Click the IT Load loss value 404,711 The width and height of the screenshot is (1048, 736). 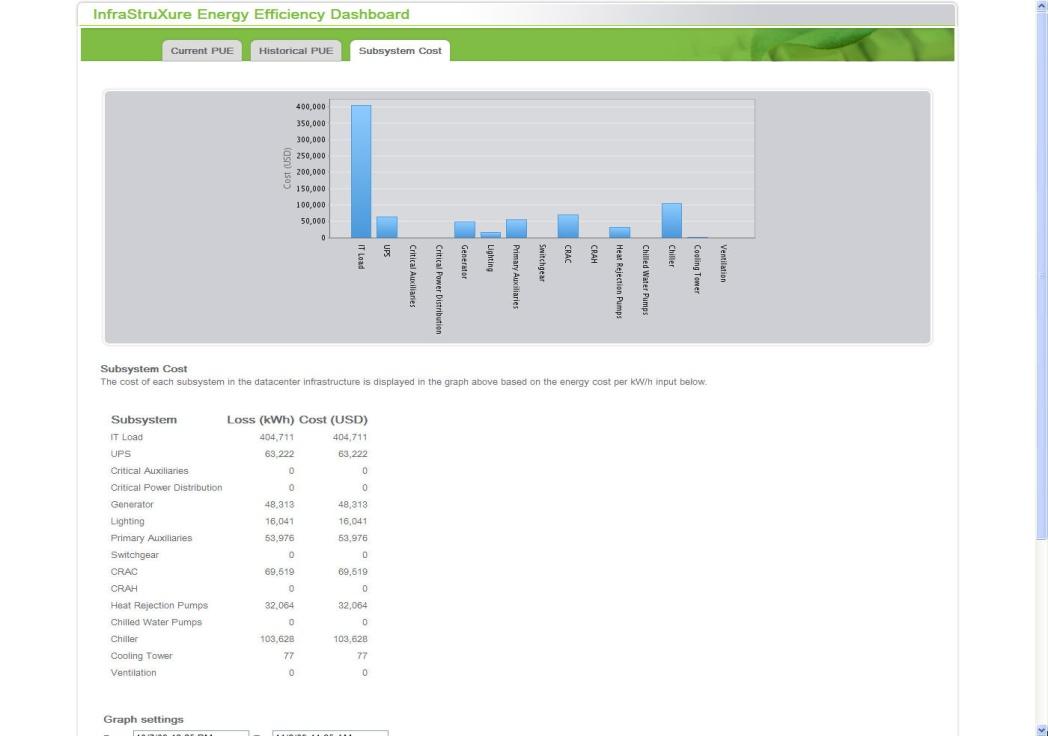277,437
